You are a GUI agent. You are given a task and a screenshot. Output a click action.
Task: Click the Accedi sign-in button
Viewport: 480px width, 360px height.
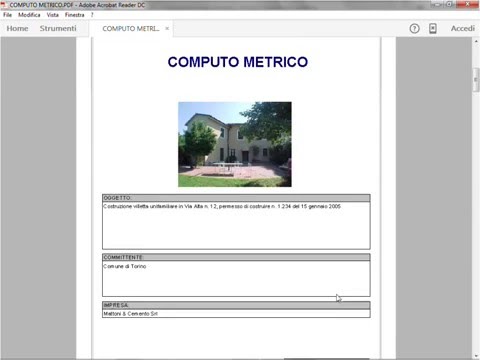tap(463, 29)
